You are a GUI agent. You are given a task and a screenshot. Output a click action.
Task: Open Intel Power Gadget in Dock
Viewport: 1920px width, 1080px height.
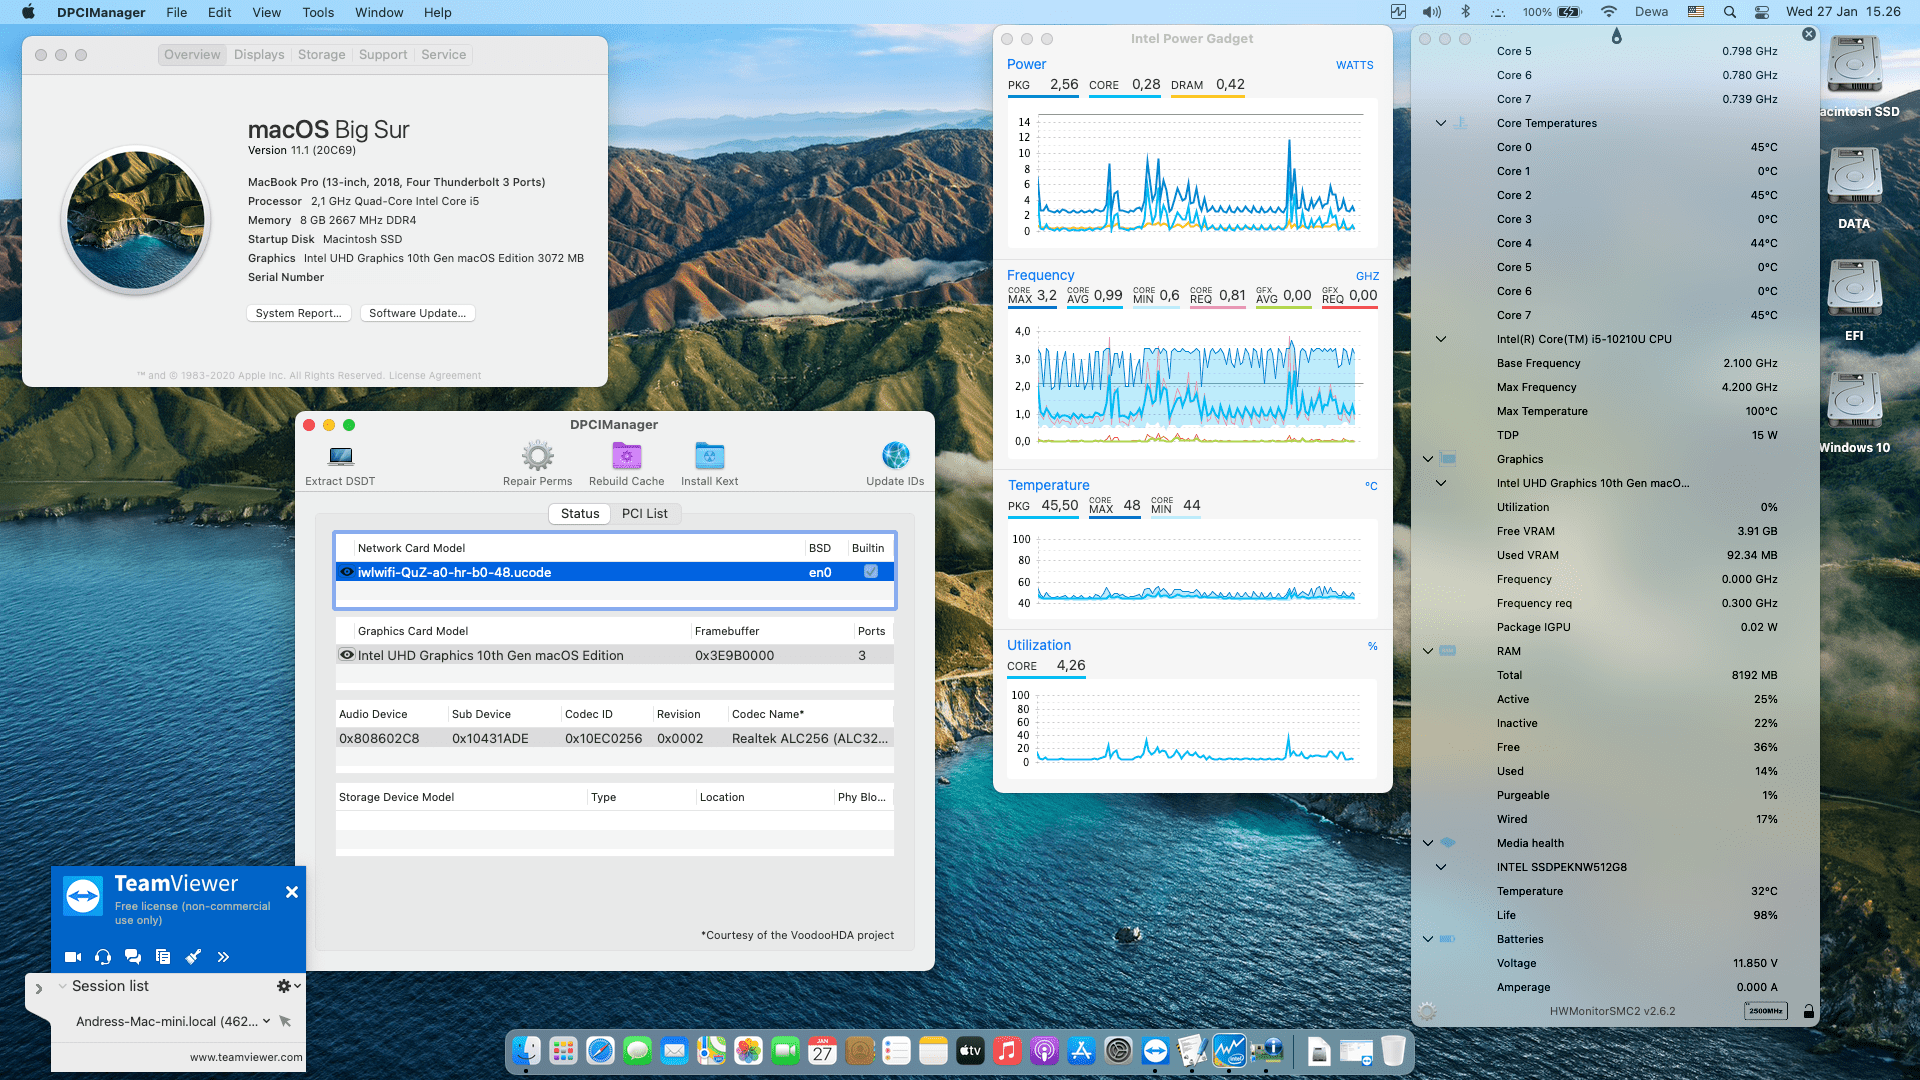click(1229, 1050)
